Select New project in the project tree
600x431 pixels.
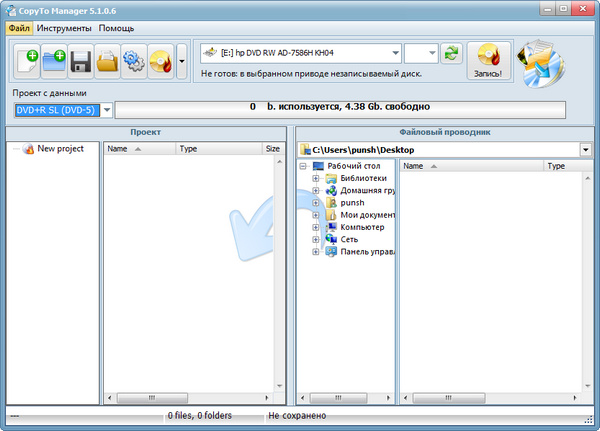tap(60, 149)
